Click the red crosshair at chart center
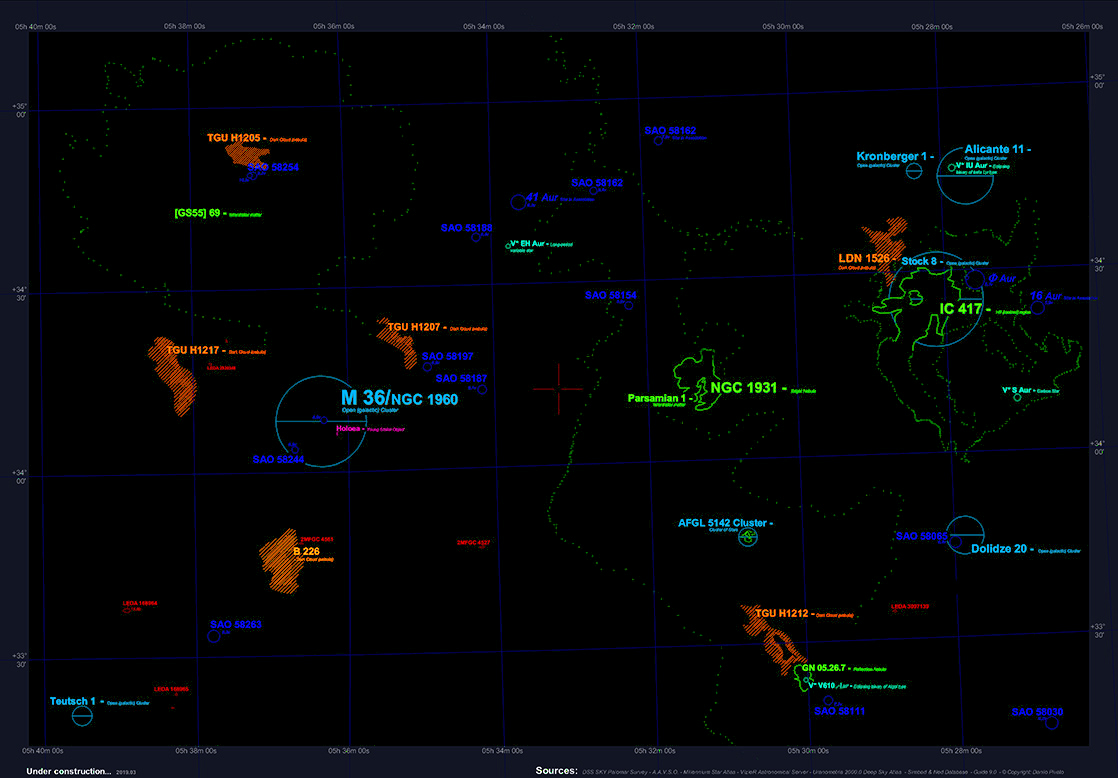The height and width of the screenshot is (778, 1118). pyautogui.click(x=558, y=389)
